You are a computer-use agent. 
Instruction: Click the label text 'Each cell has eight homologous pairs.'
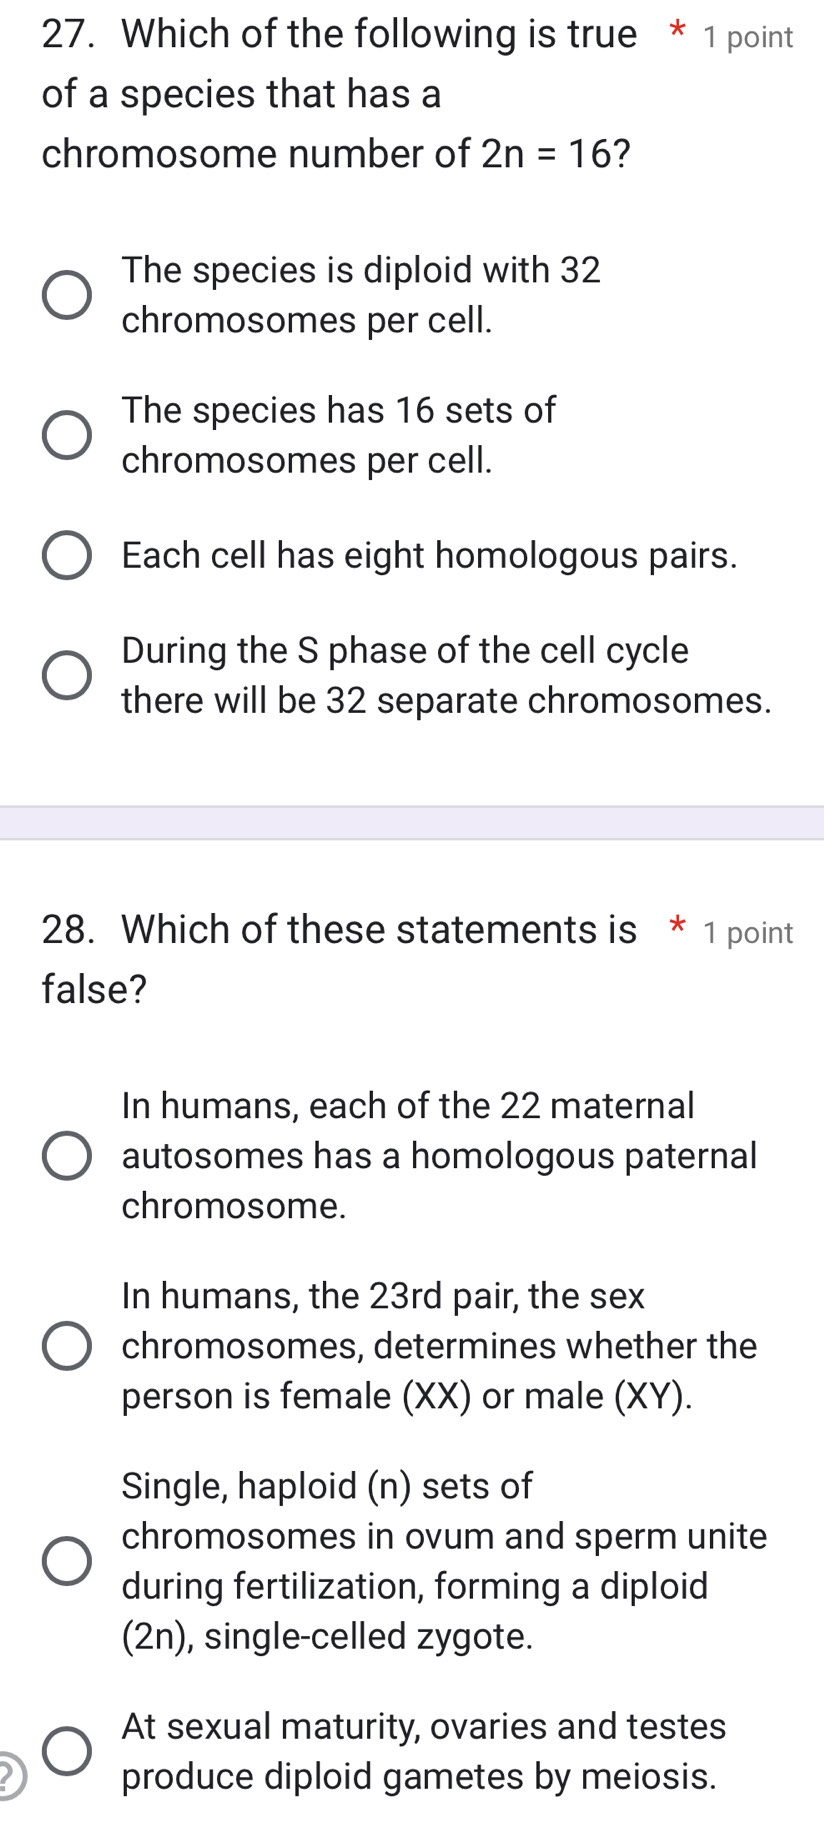pos(429,556)
